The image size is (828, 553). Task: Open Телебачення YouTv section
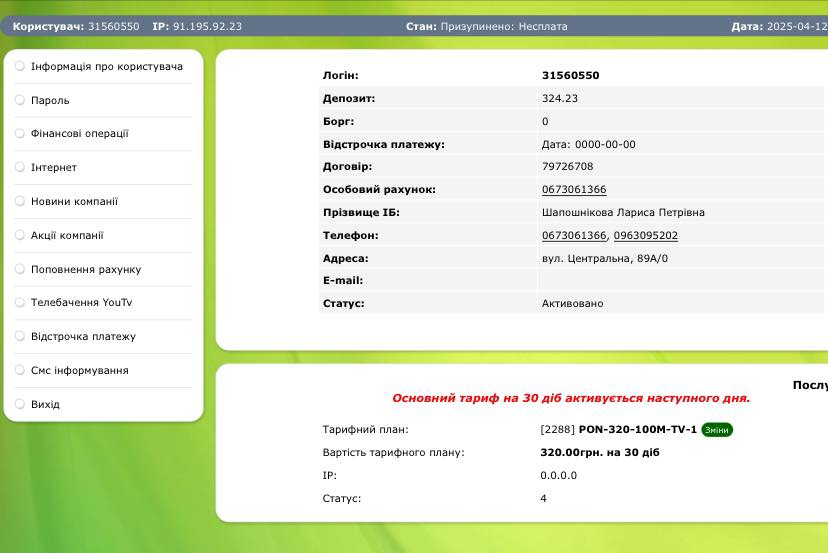pos(81,302)
